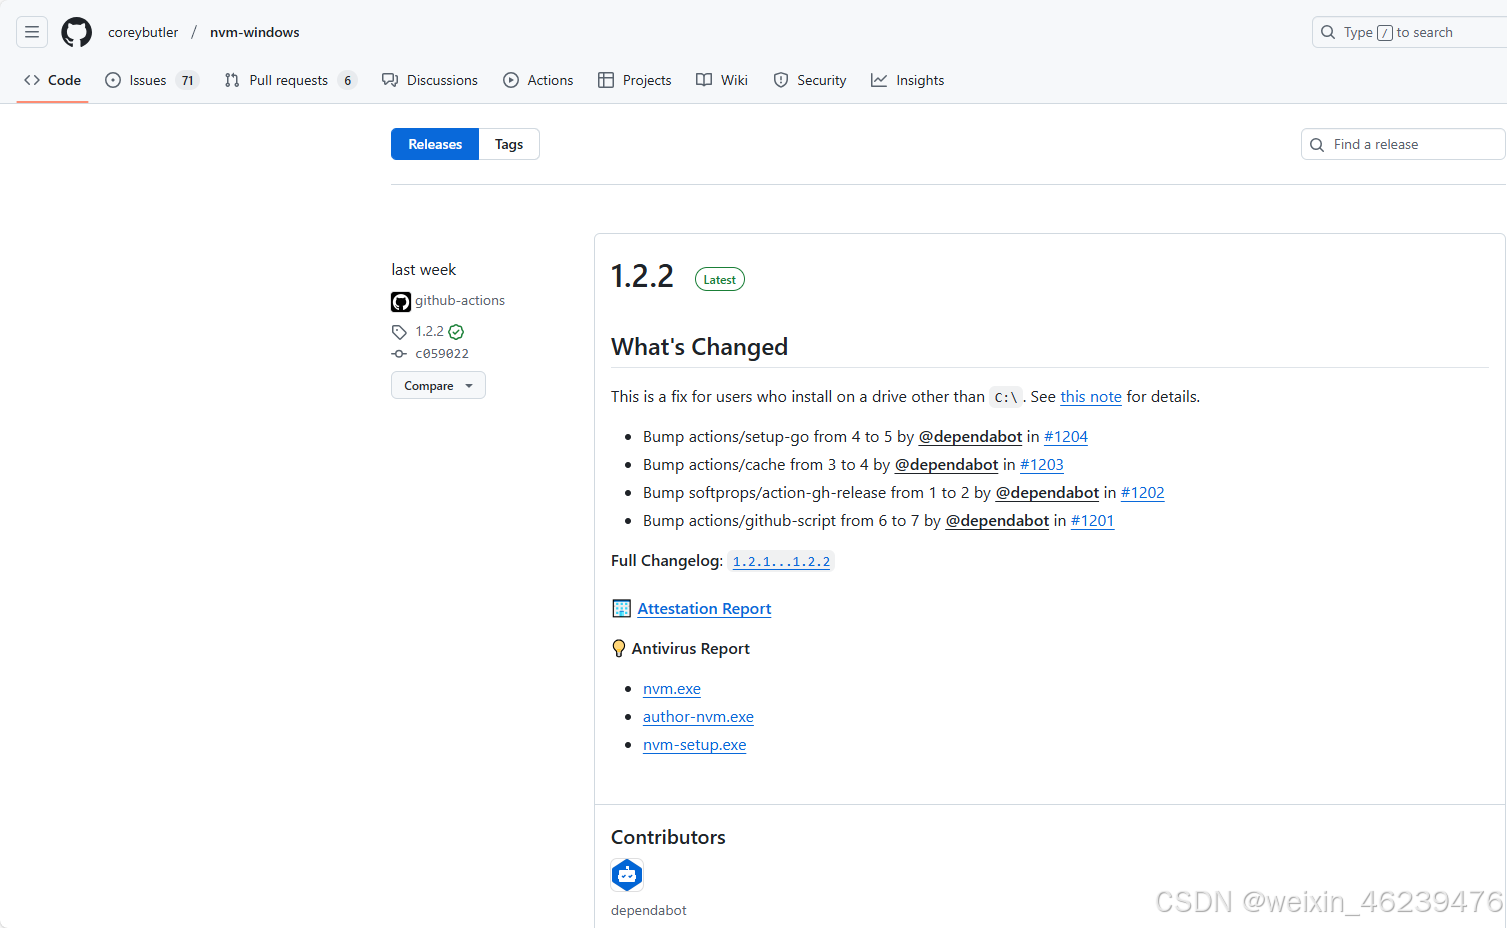Open pull request #1204
The width and height of the screenshot is (1507, 928).
tap(1066, 437)
